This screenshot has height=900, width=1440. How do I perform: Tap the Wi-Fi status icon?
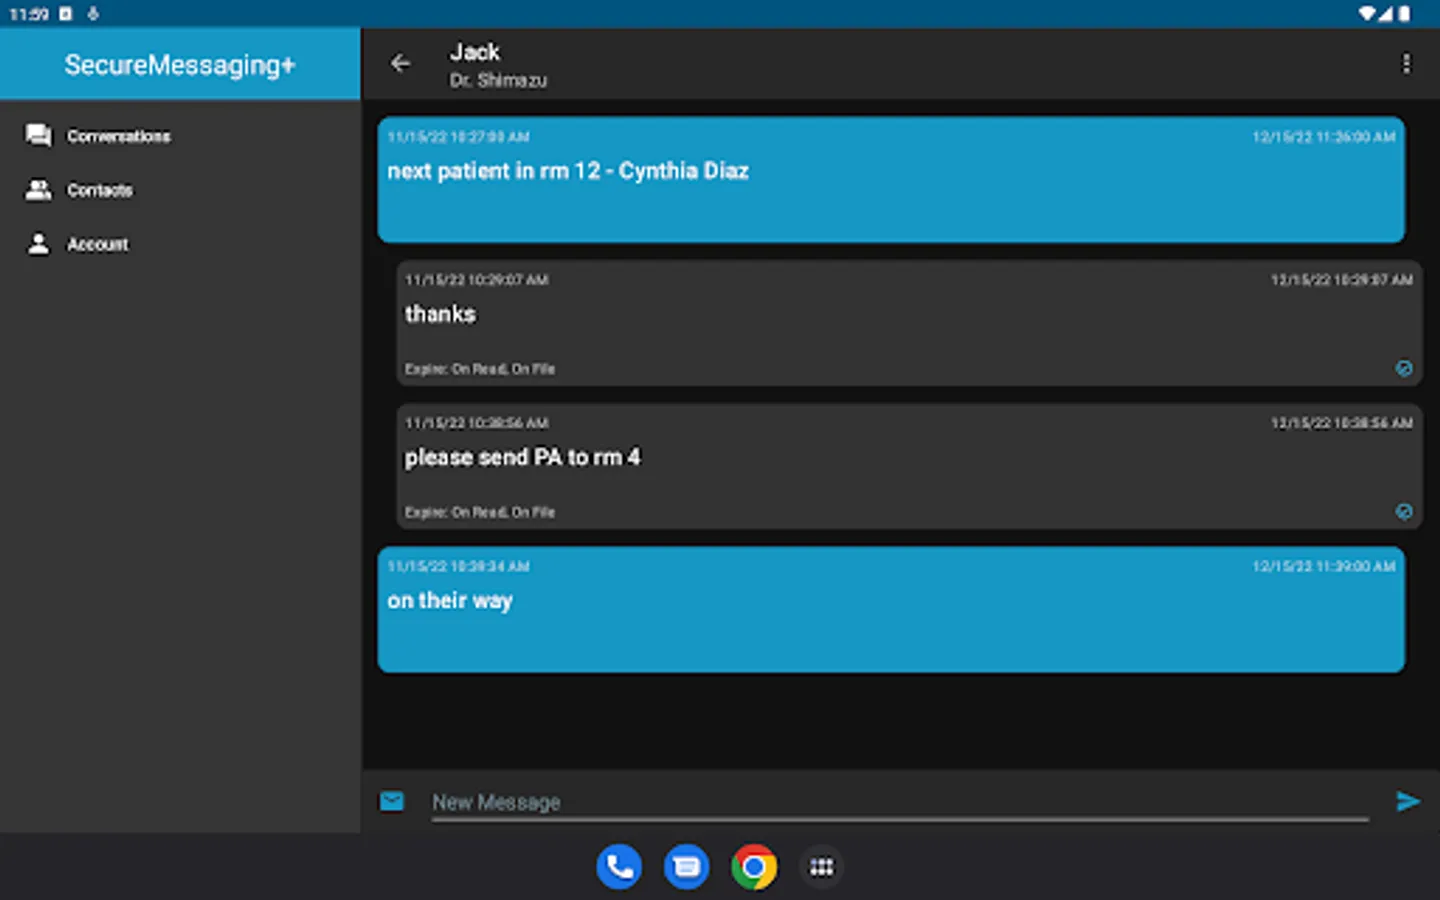[x=1366, y=13]
